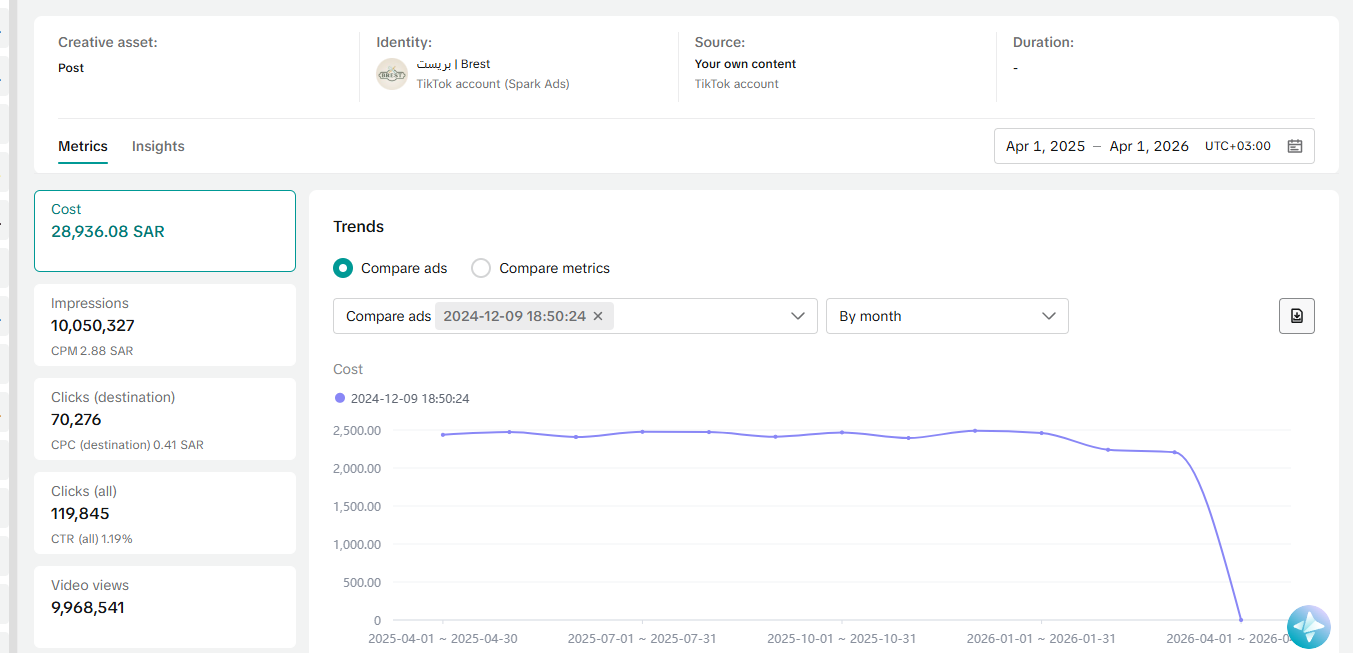
Task: Click the Trends heading
Action: pyautogui.click(x=358, y=227)
